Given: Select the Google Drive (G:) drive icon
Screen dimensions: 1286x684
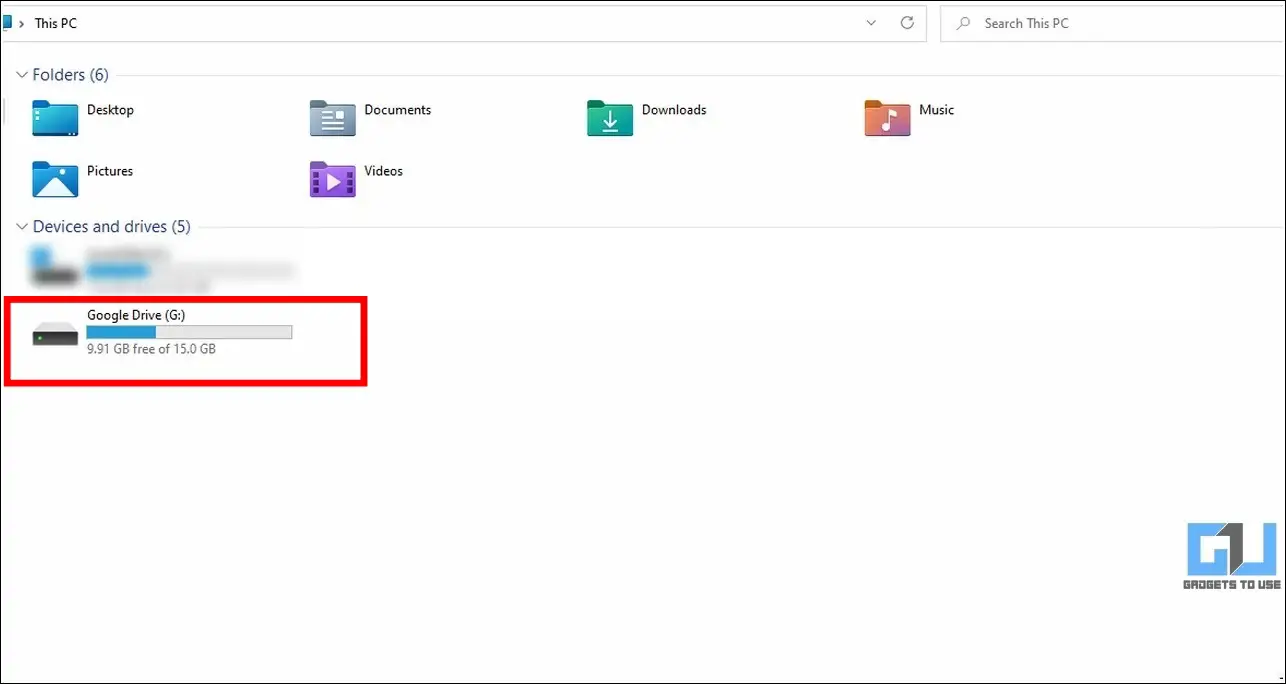Looking at the screenshot, I should 55,334.
